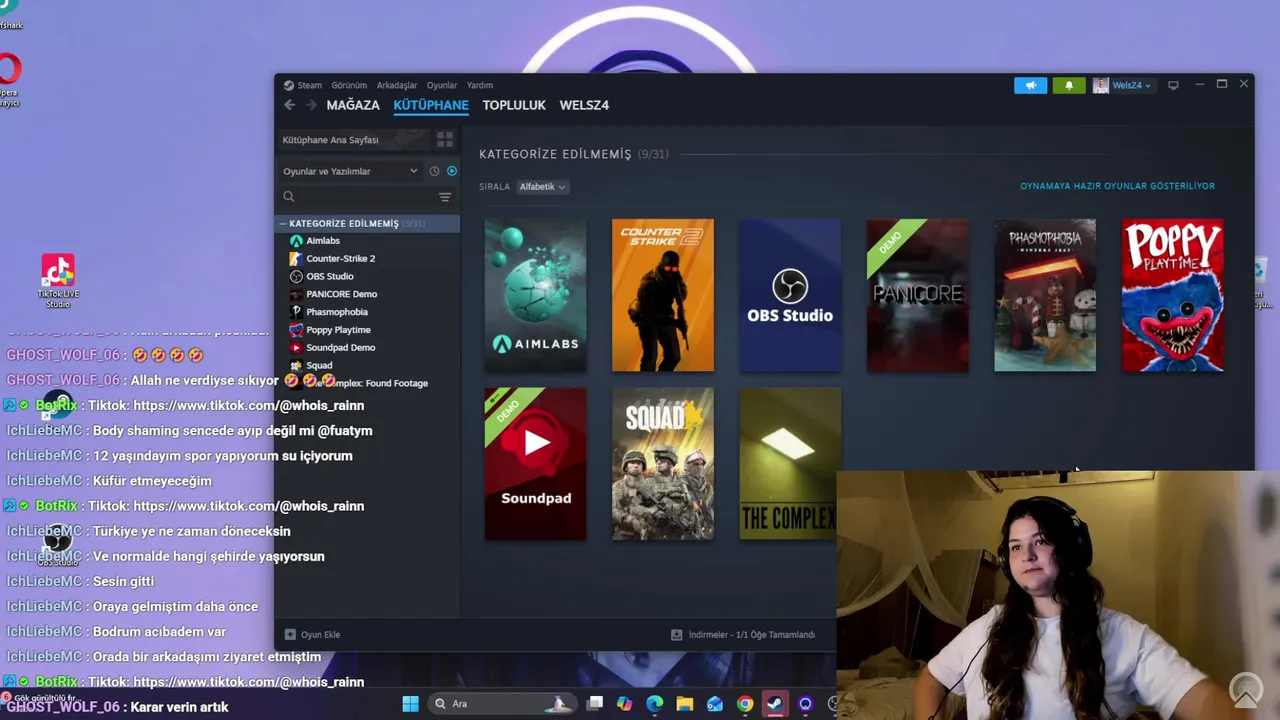Open the Alfabetik sort dropdown

[542, 187]
